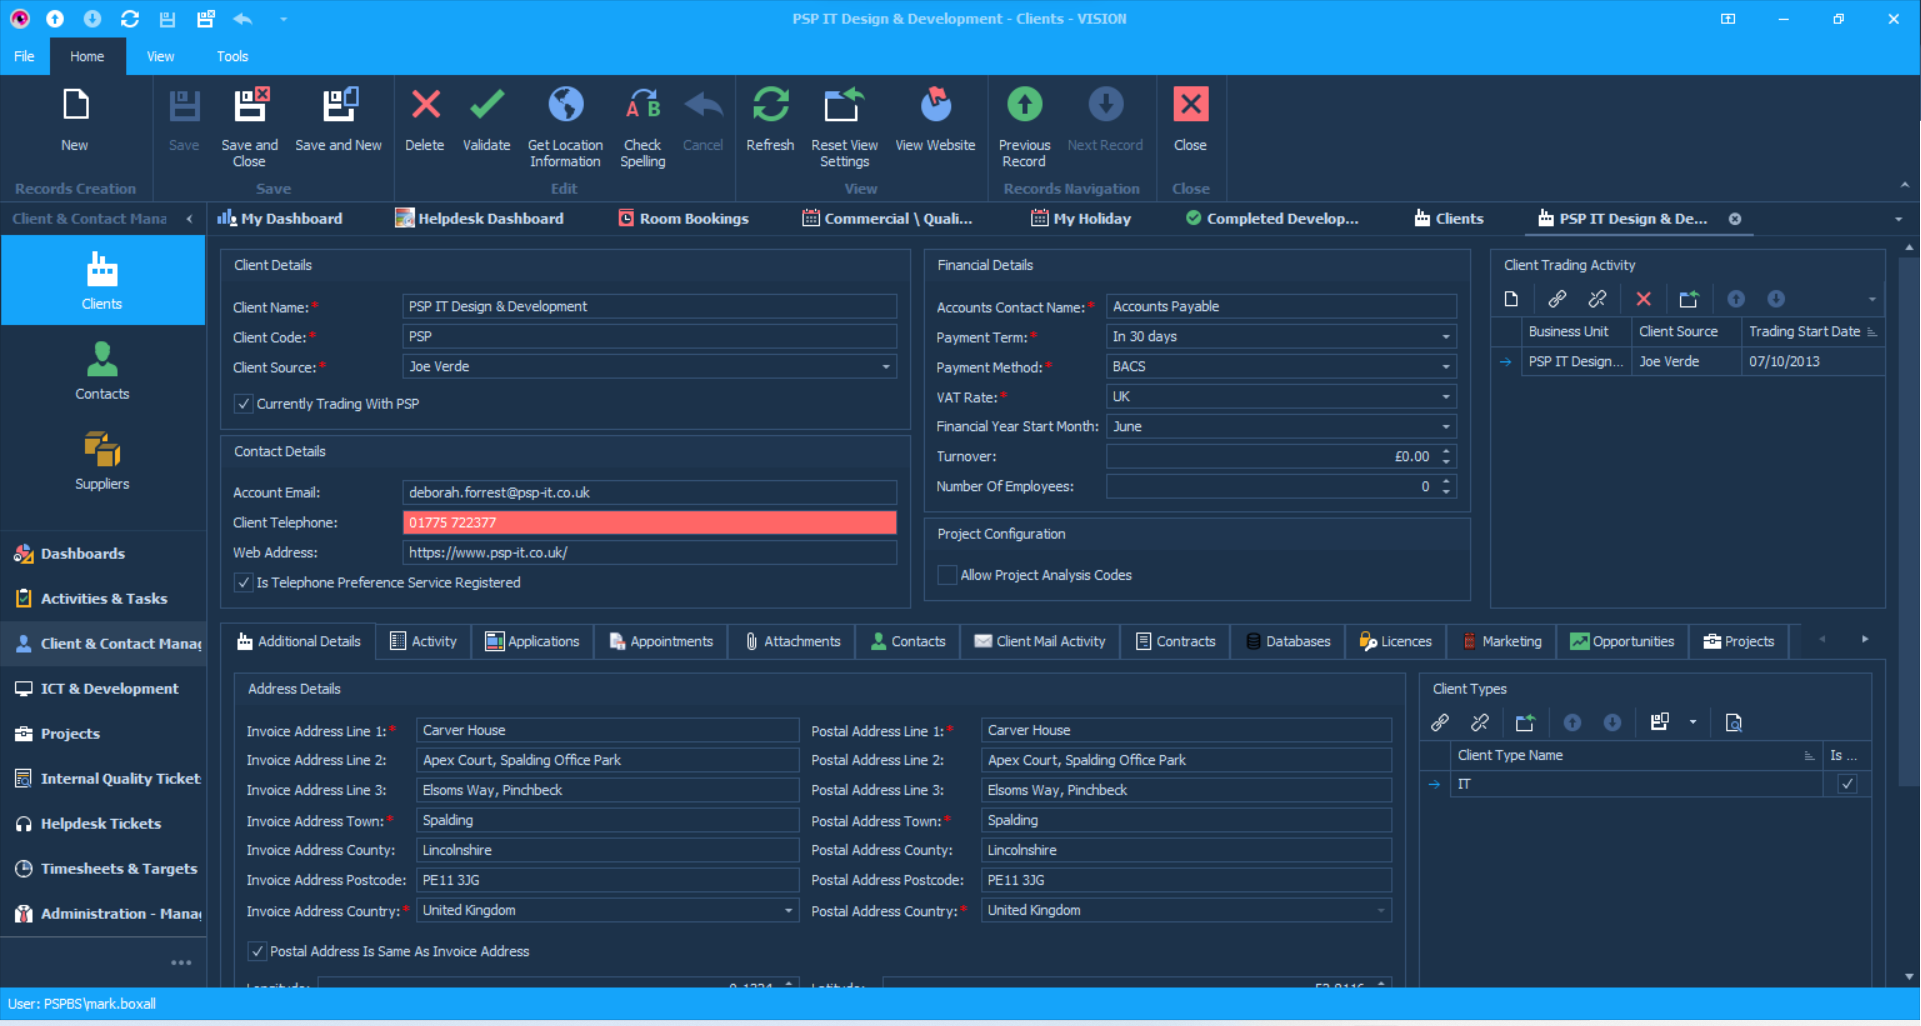Toggle the IT client type checkbox
Viewport: 1921px width, 1026px height.
coord(1847,784)
